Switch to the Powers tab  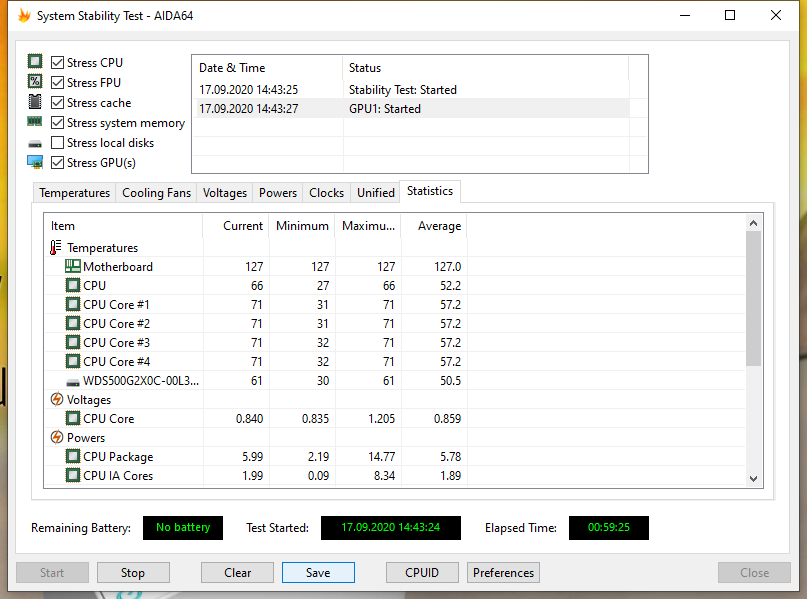pyautogui.click(x=277, y=193)
